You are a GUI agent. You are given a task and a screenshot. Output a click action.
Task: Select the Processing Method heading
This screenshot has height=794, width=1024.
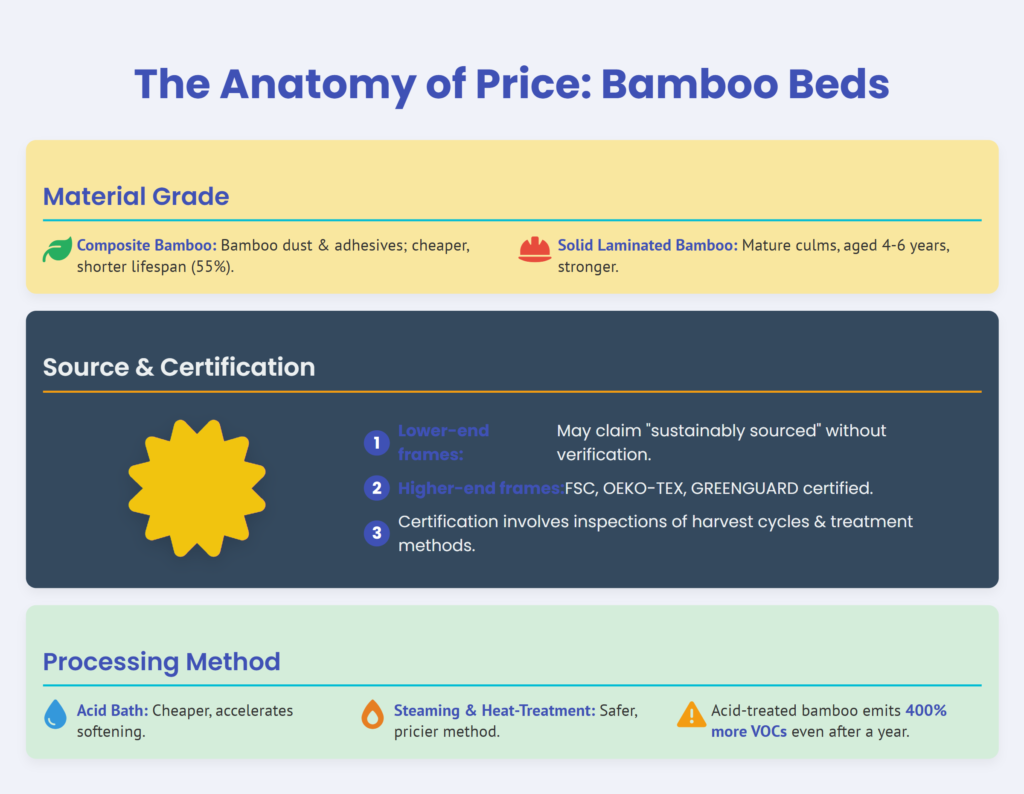coord(161,661)
